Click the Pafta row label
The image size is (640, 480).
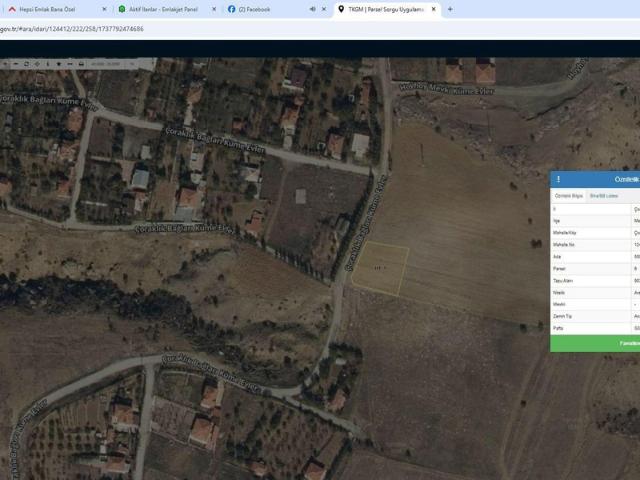click(558, 328)
